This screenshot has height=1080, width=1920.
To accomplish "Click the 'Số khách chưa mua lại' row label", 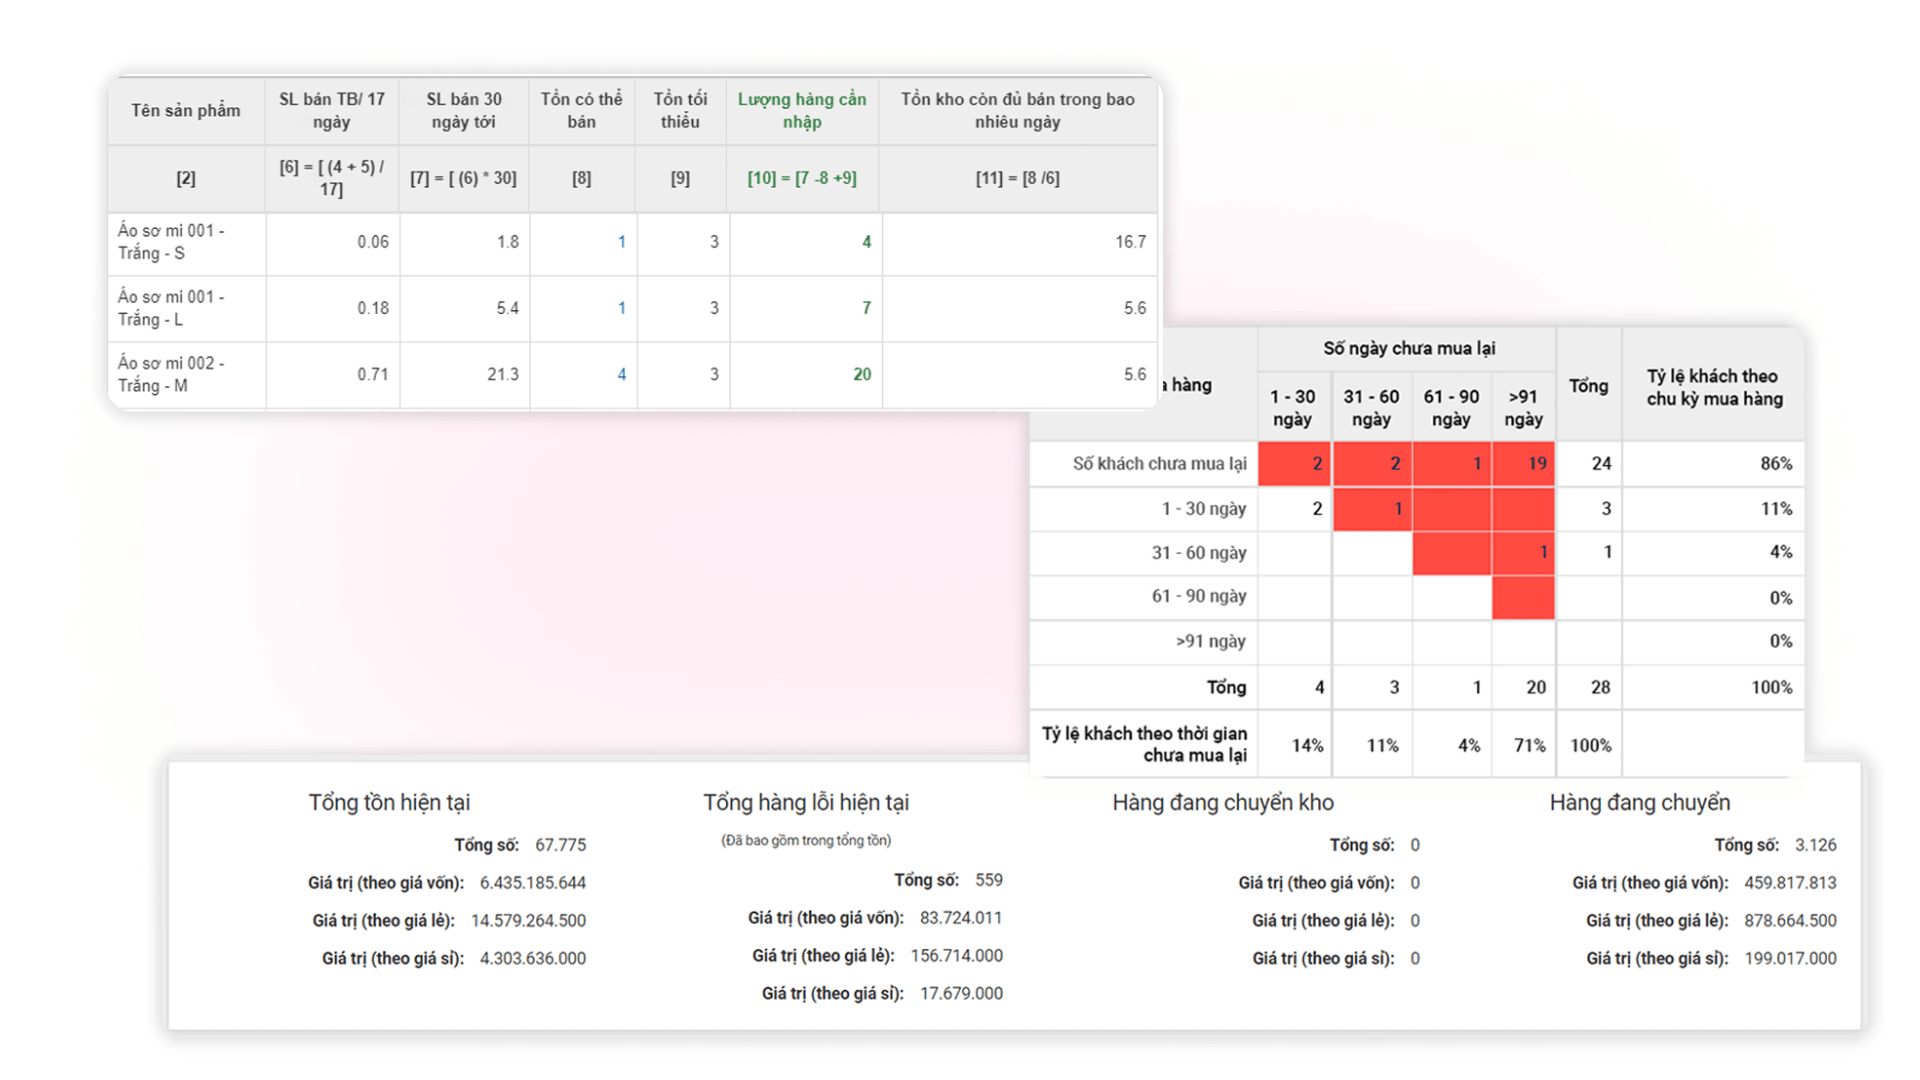I will pyautogui.click(x=1159, y=463).
